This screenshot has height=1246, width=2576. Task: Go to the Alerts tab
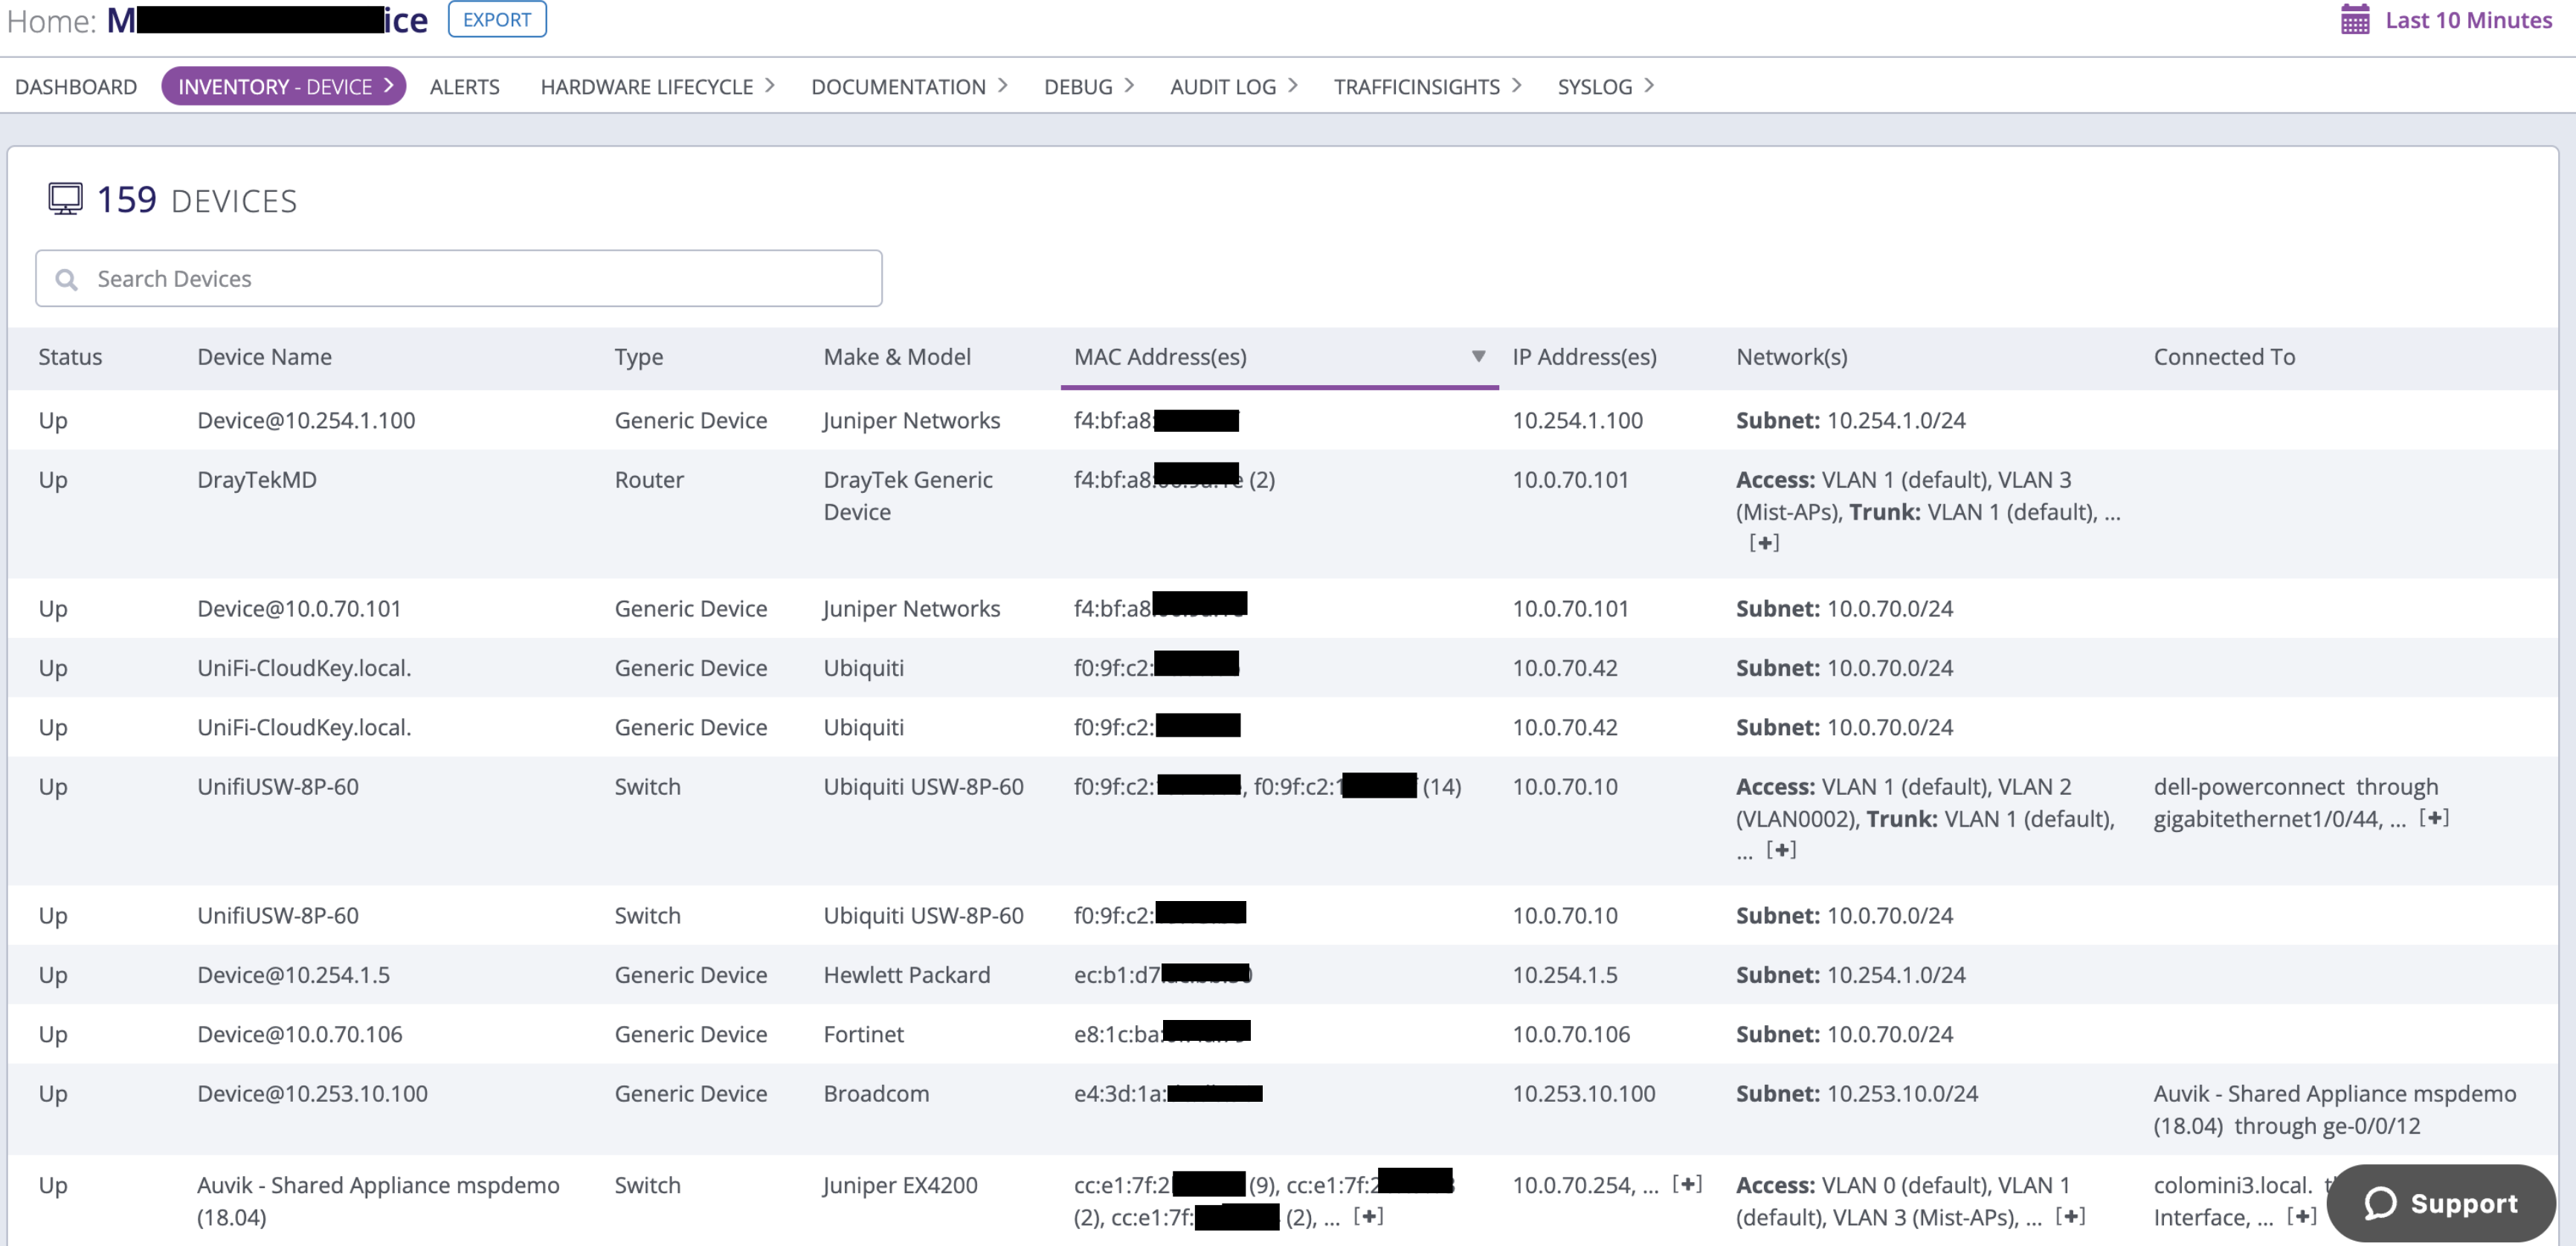[x=465, y=87]
